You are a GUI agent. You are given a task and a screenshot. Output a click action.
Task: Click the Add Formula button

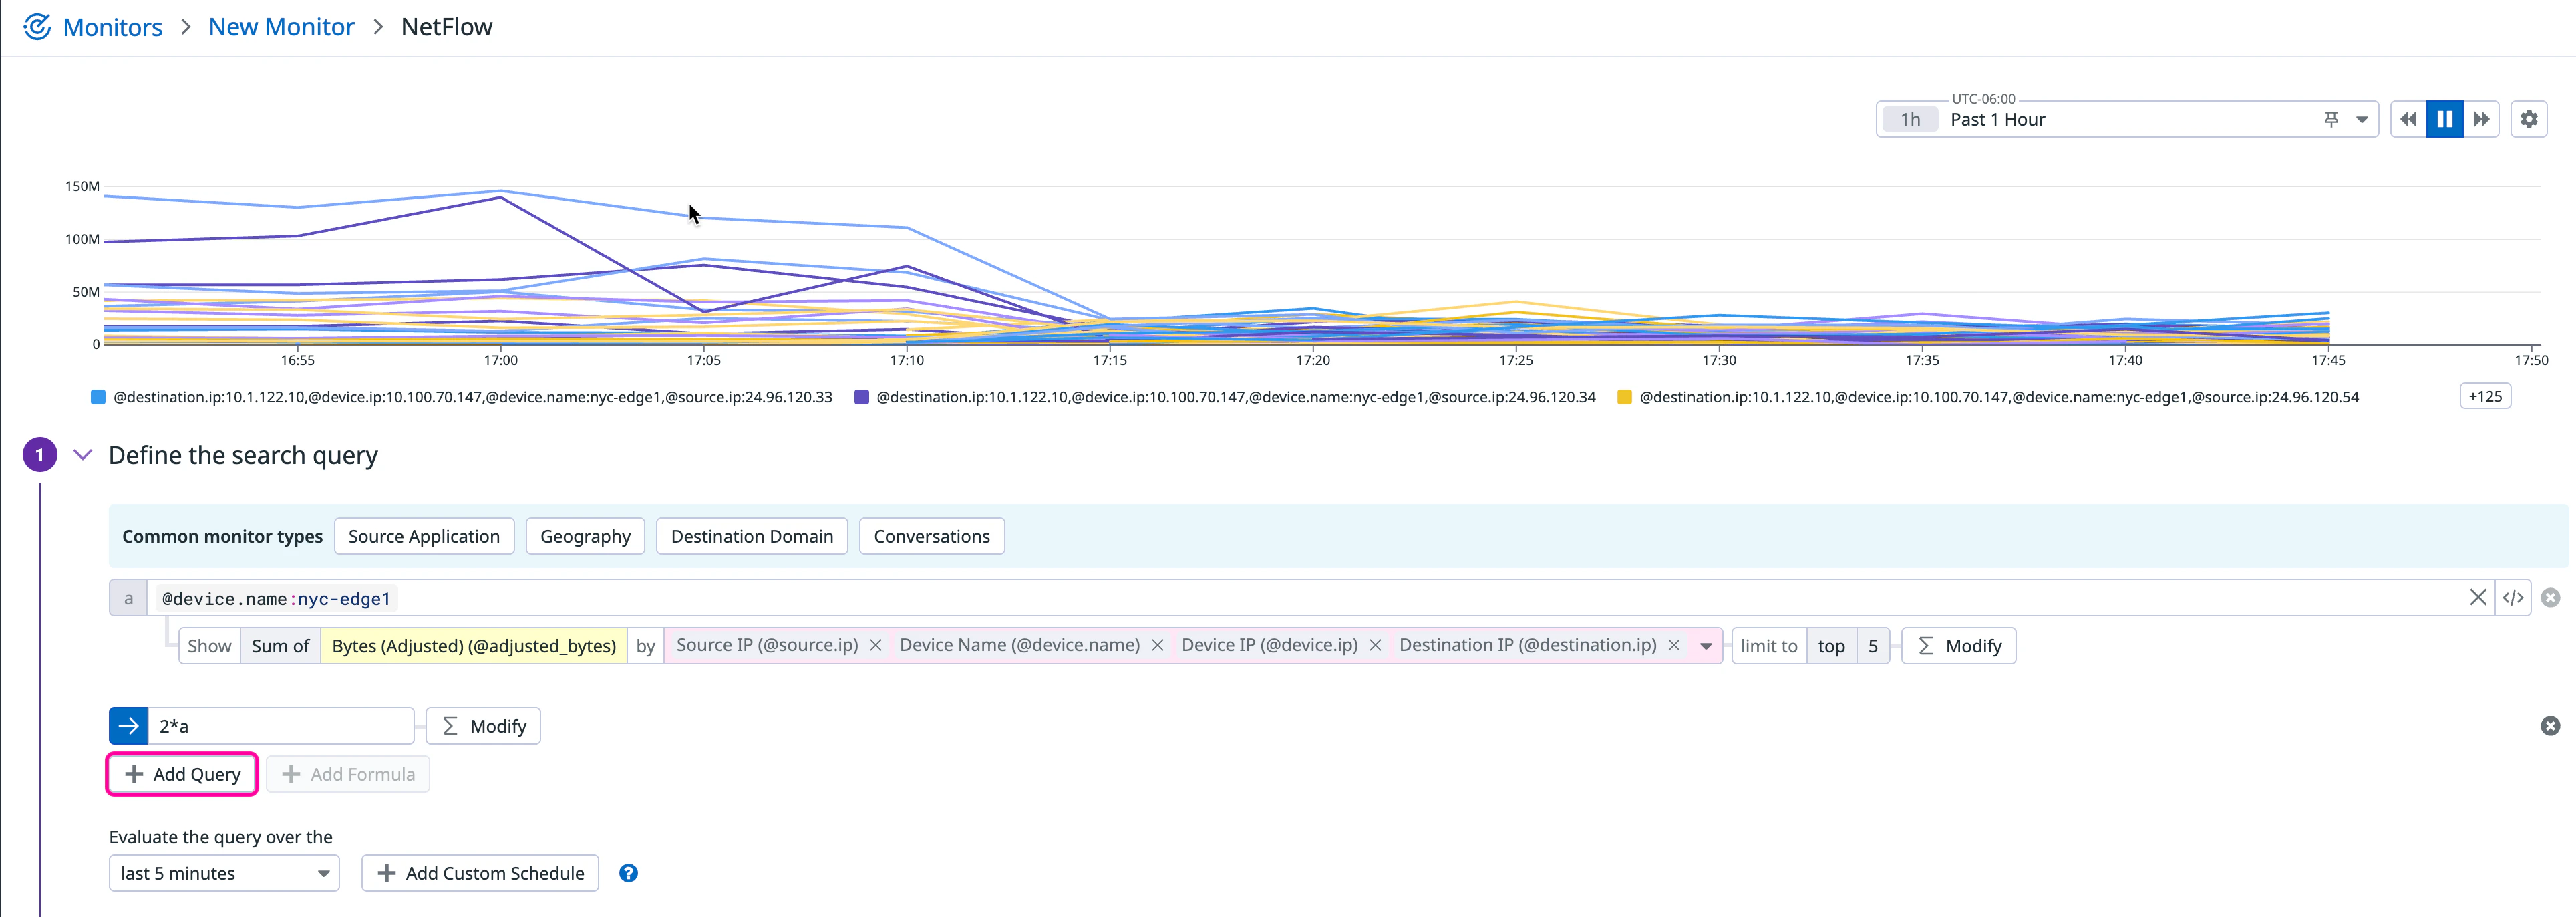click(348, 774)
